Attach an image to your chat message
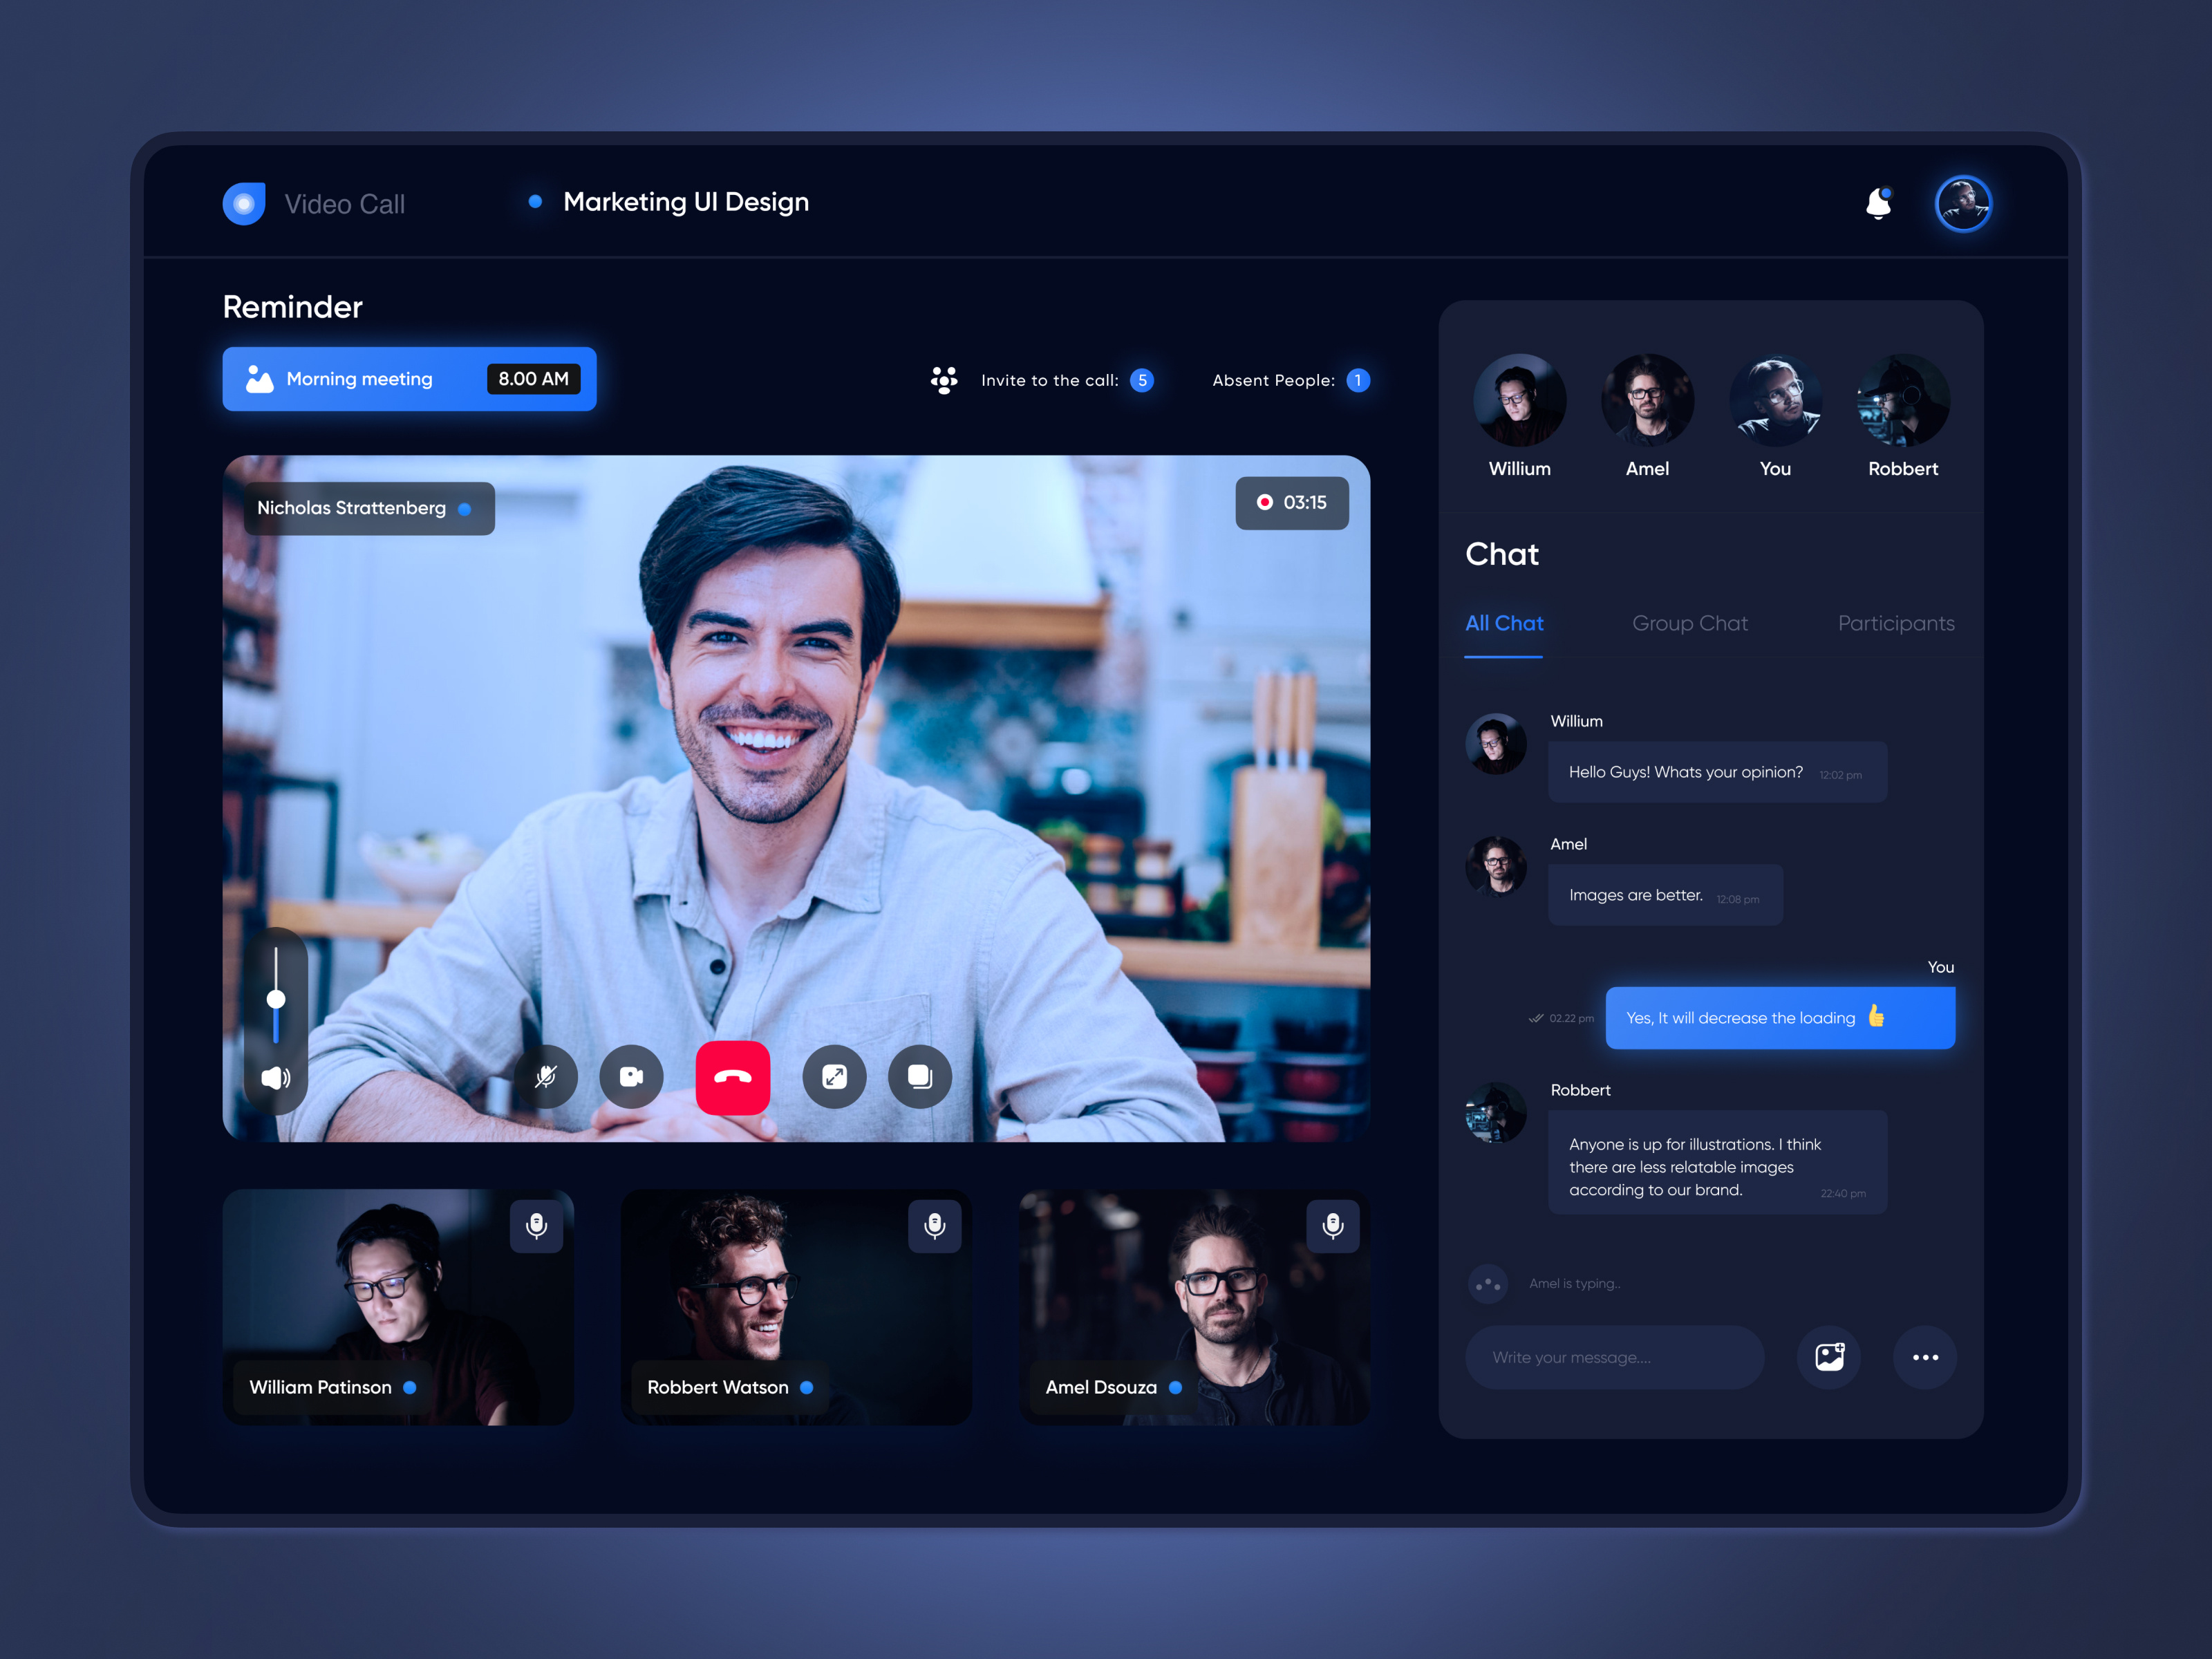This screenshot has width=2212, height=1659. click(1829, 1357)
